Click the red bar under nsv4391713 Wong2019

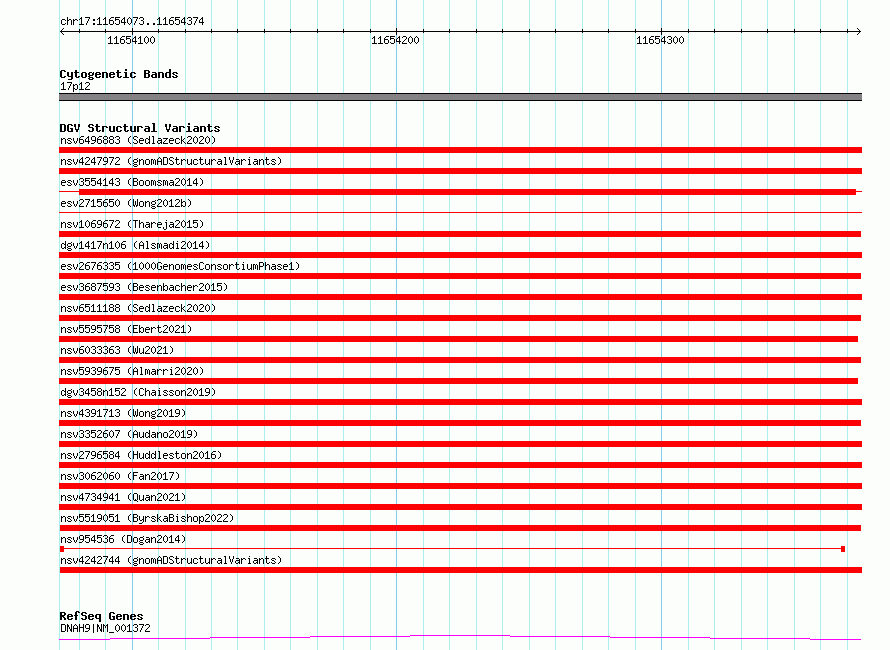pyautogui.click(x=460, y=423)
